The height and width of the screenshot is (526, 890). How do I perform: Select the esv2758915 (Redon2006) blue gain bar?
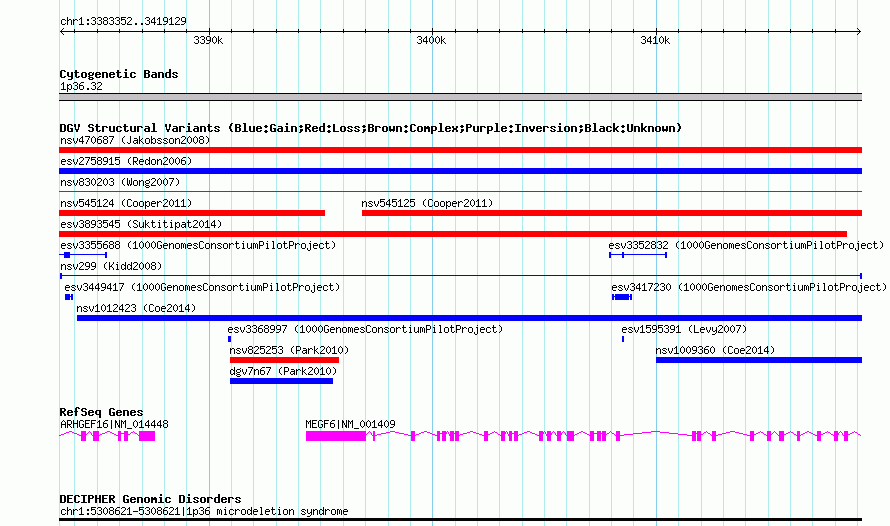[x=460, y=171]
